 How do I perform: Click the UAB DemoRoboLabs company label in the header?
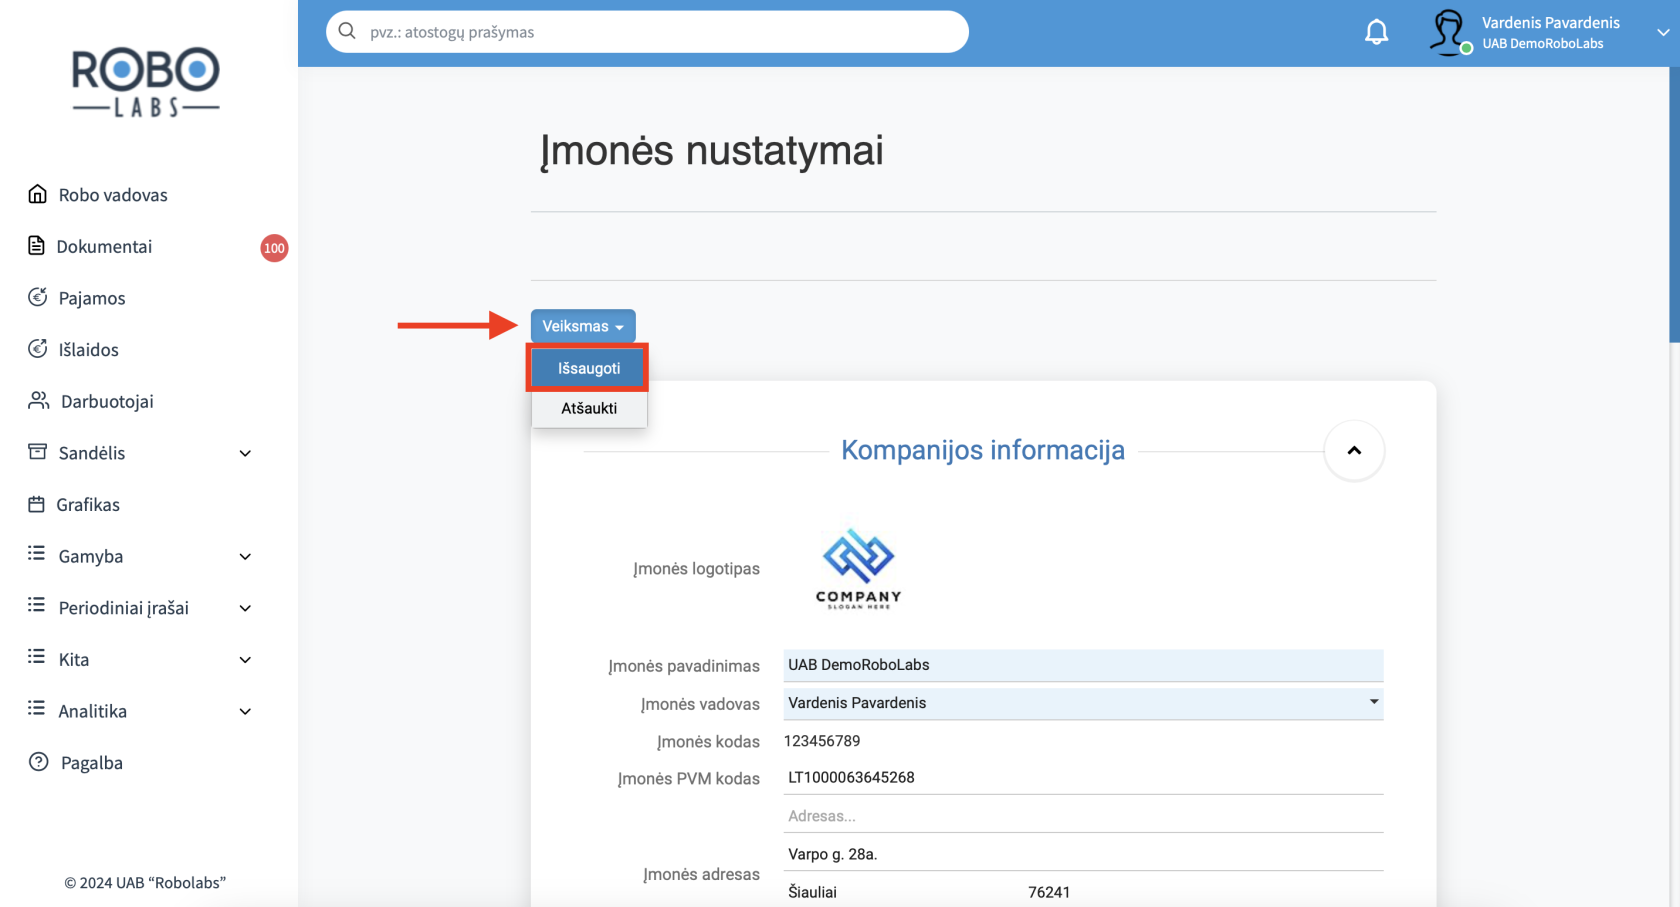point(1542,44)
